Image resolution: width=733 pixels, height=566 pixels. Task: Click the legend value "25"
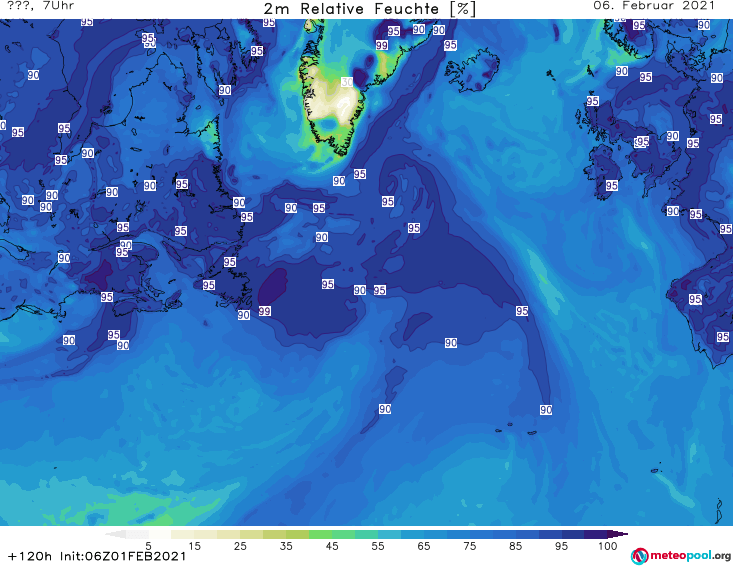coord(240,546)
